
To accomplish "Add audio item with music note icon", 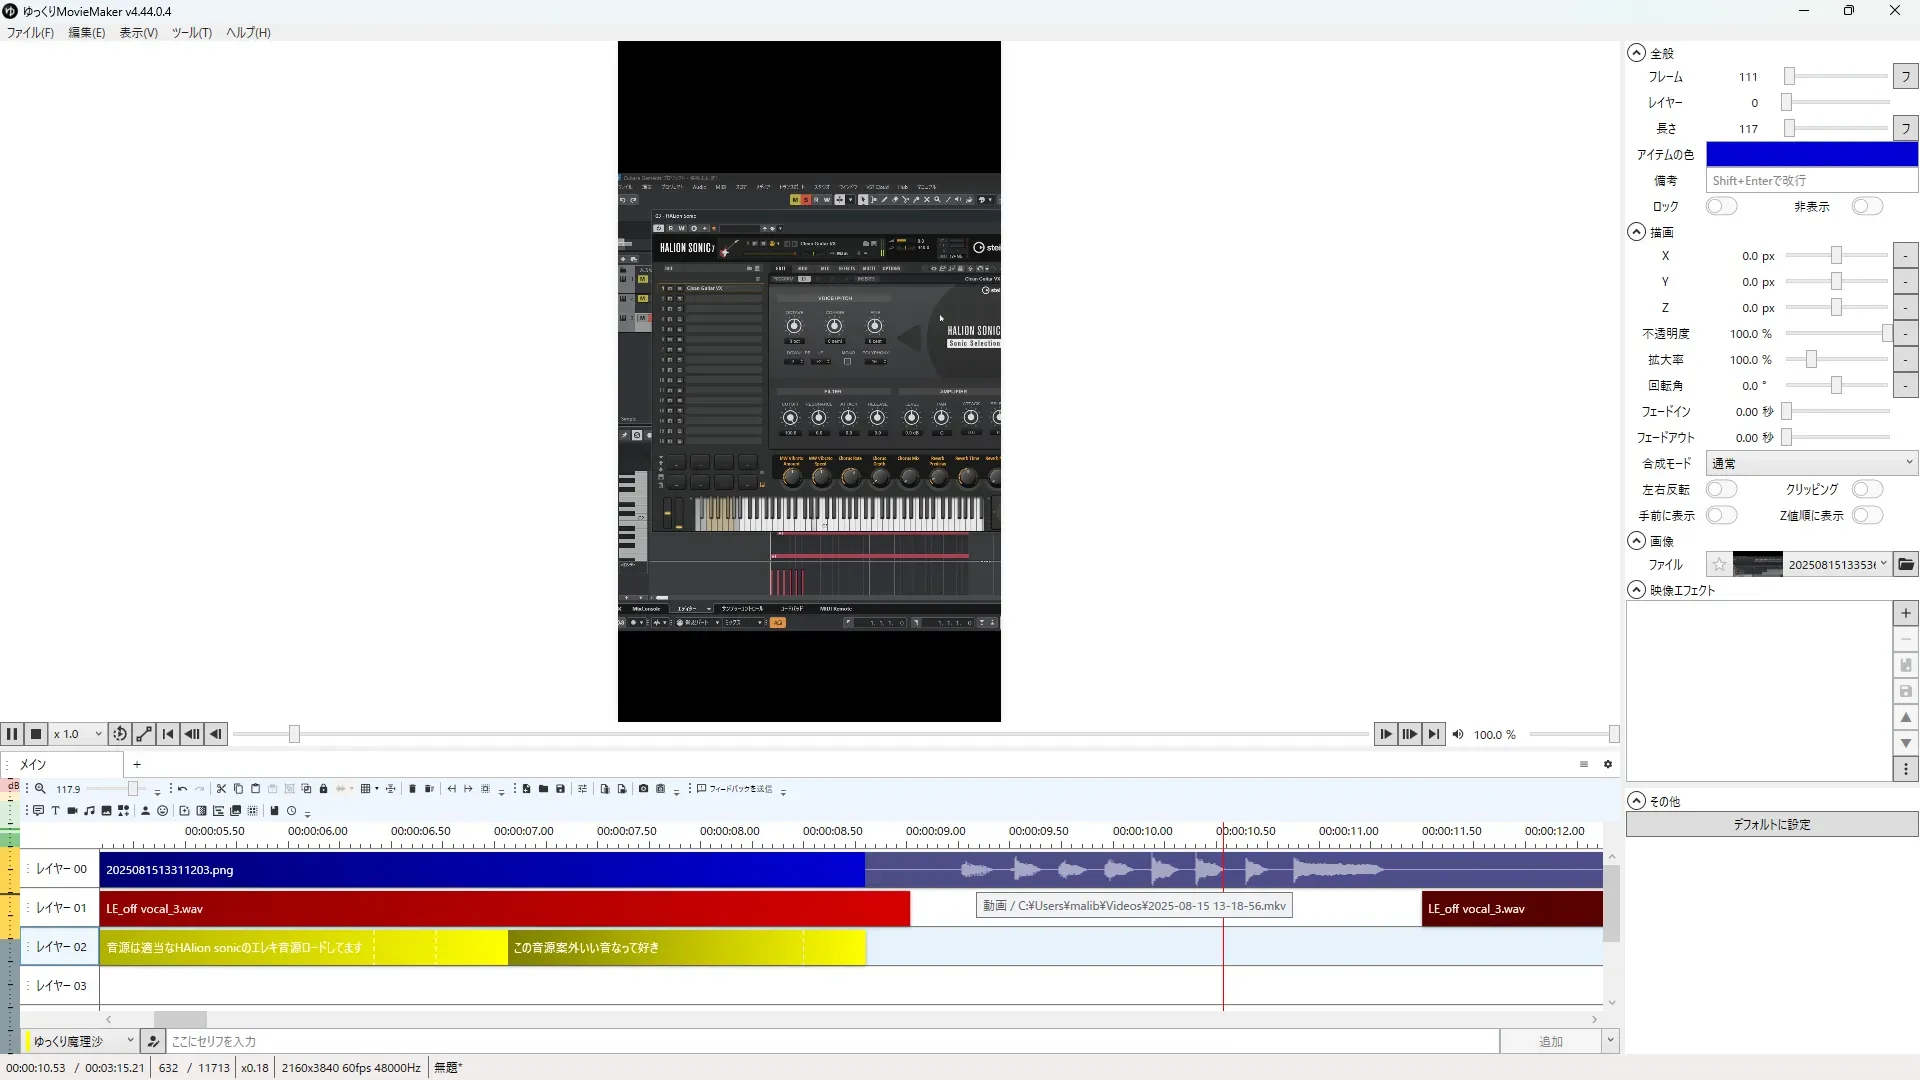I will 89,811.
